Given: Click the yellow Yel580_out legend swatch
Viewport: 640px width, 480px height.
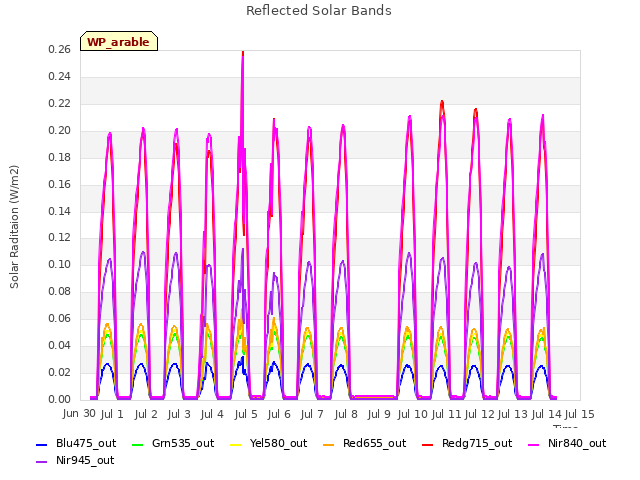Looking at the screenshot, I should pyautogui.click(x=236, y=444).
